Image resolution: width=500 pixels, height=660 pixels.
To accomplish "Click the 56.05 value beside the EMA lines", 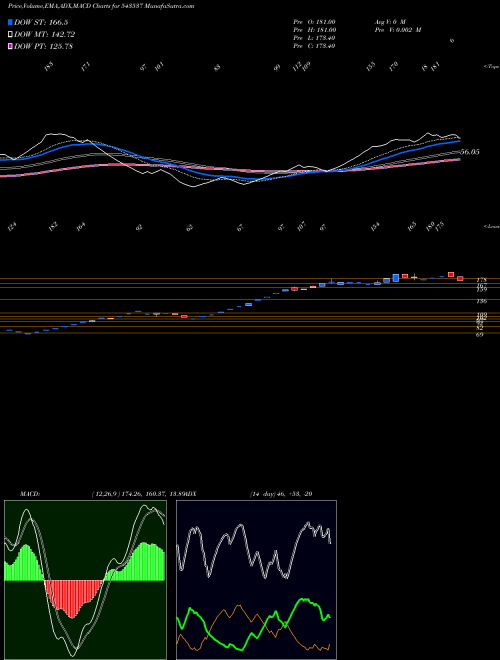I will [x=470, y=152].
